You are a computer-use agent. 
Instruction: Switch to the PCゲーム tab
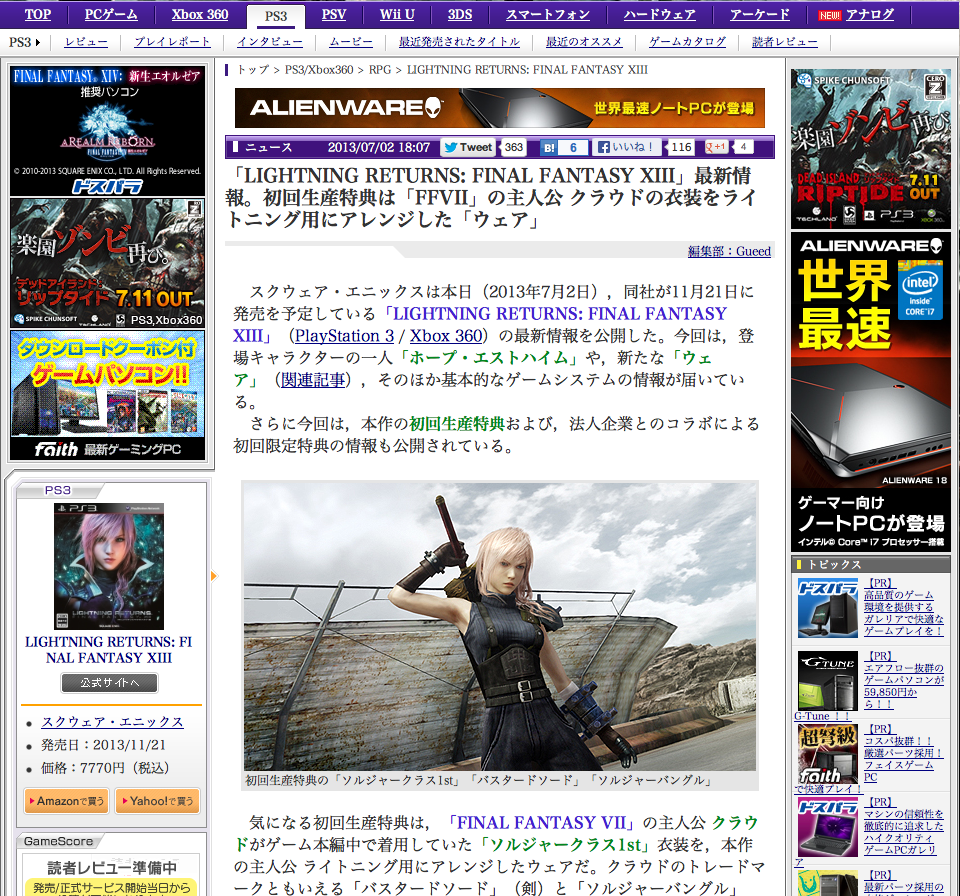[x=111, y=14]
